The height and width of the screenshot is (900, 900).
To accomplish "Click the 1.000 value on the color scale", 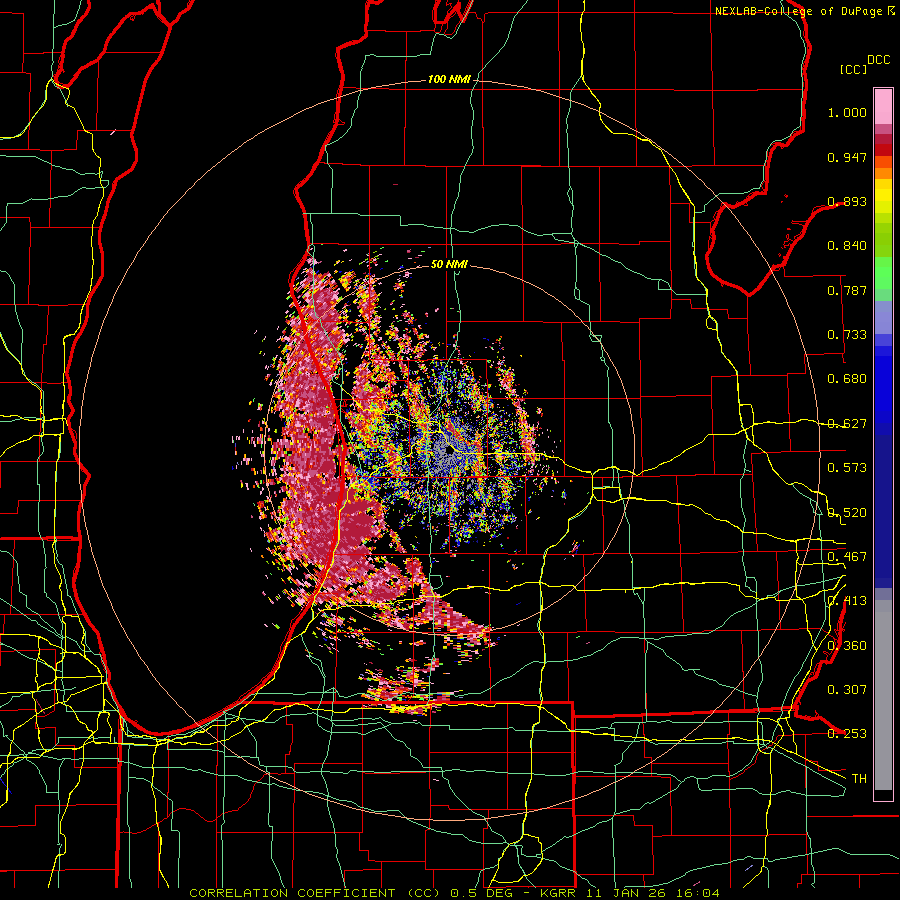I will tap(847, 112).
